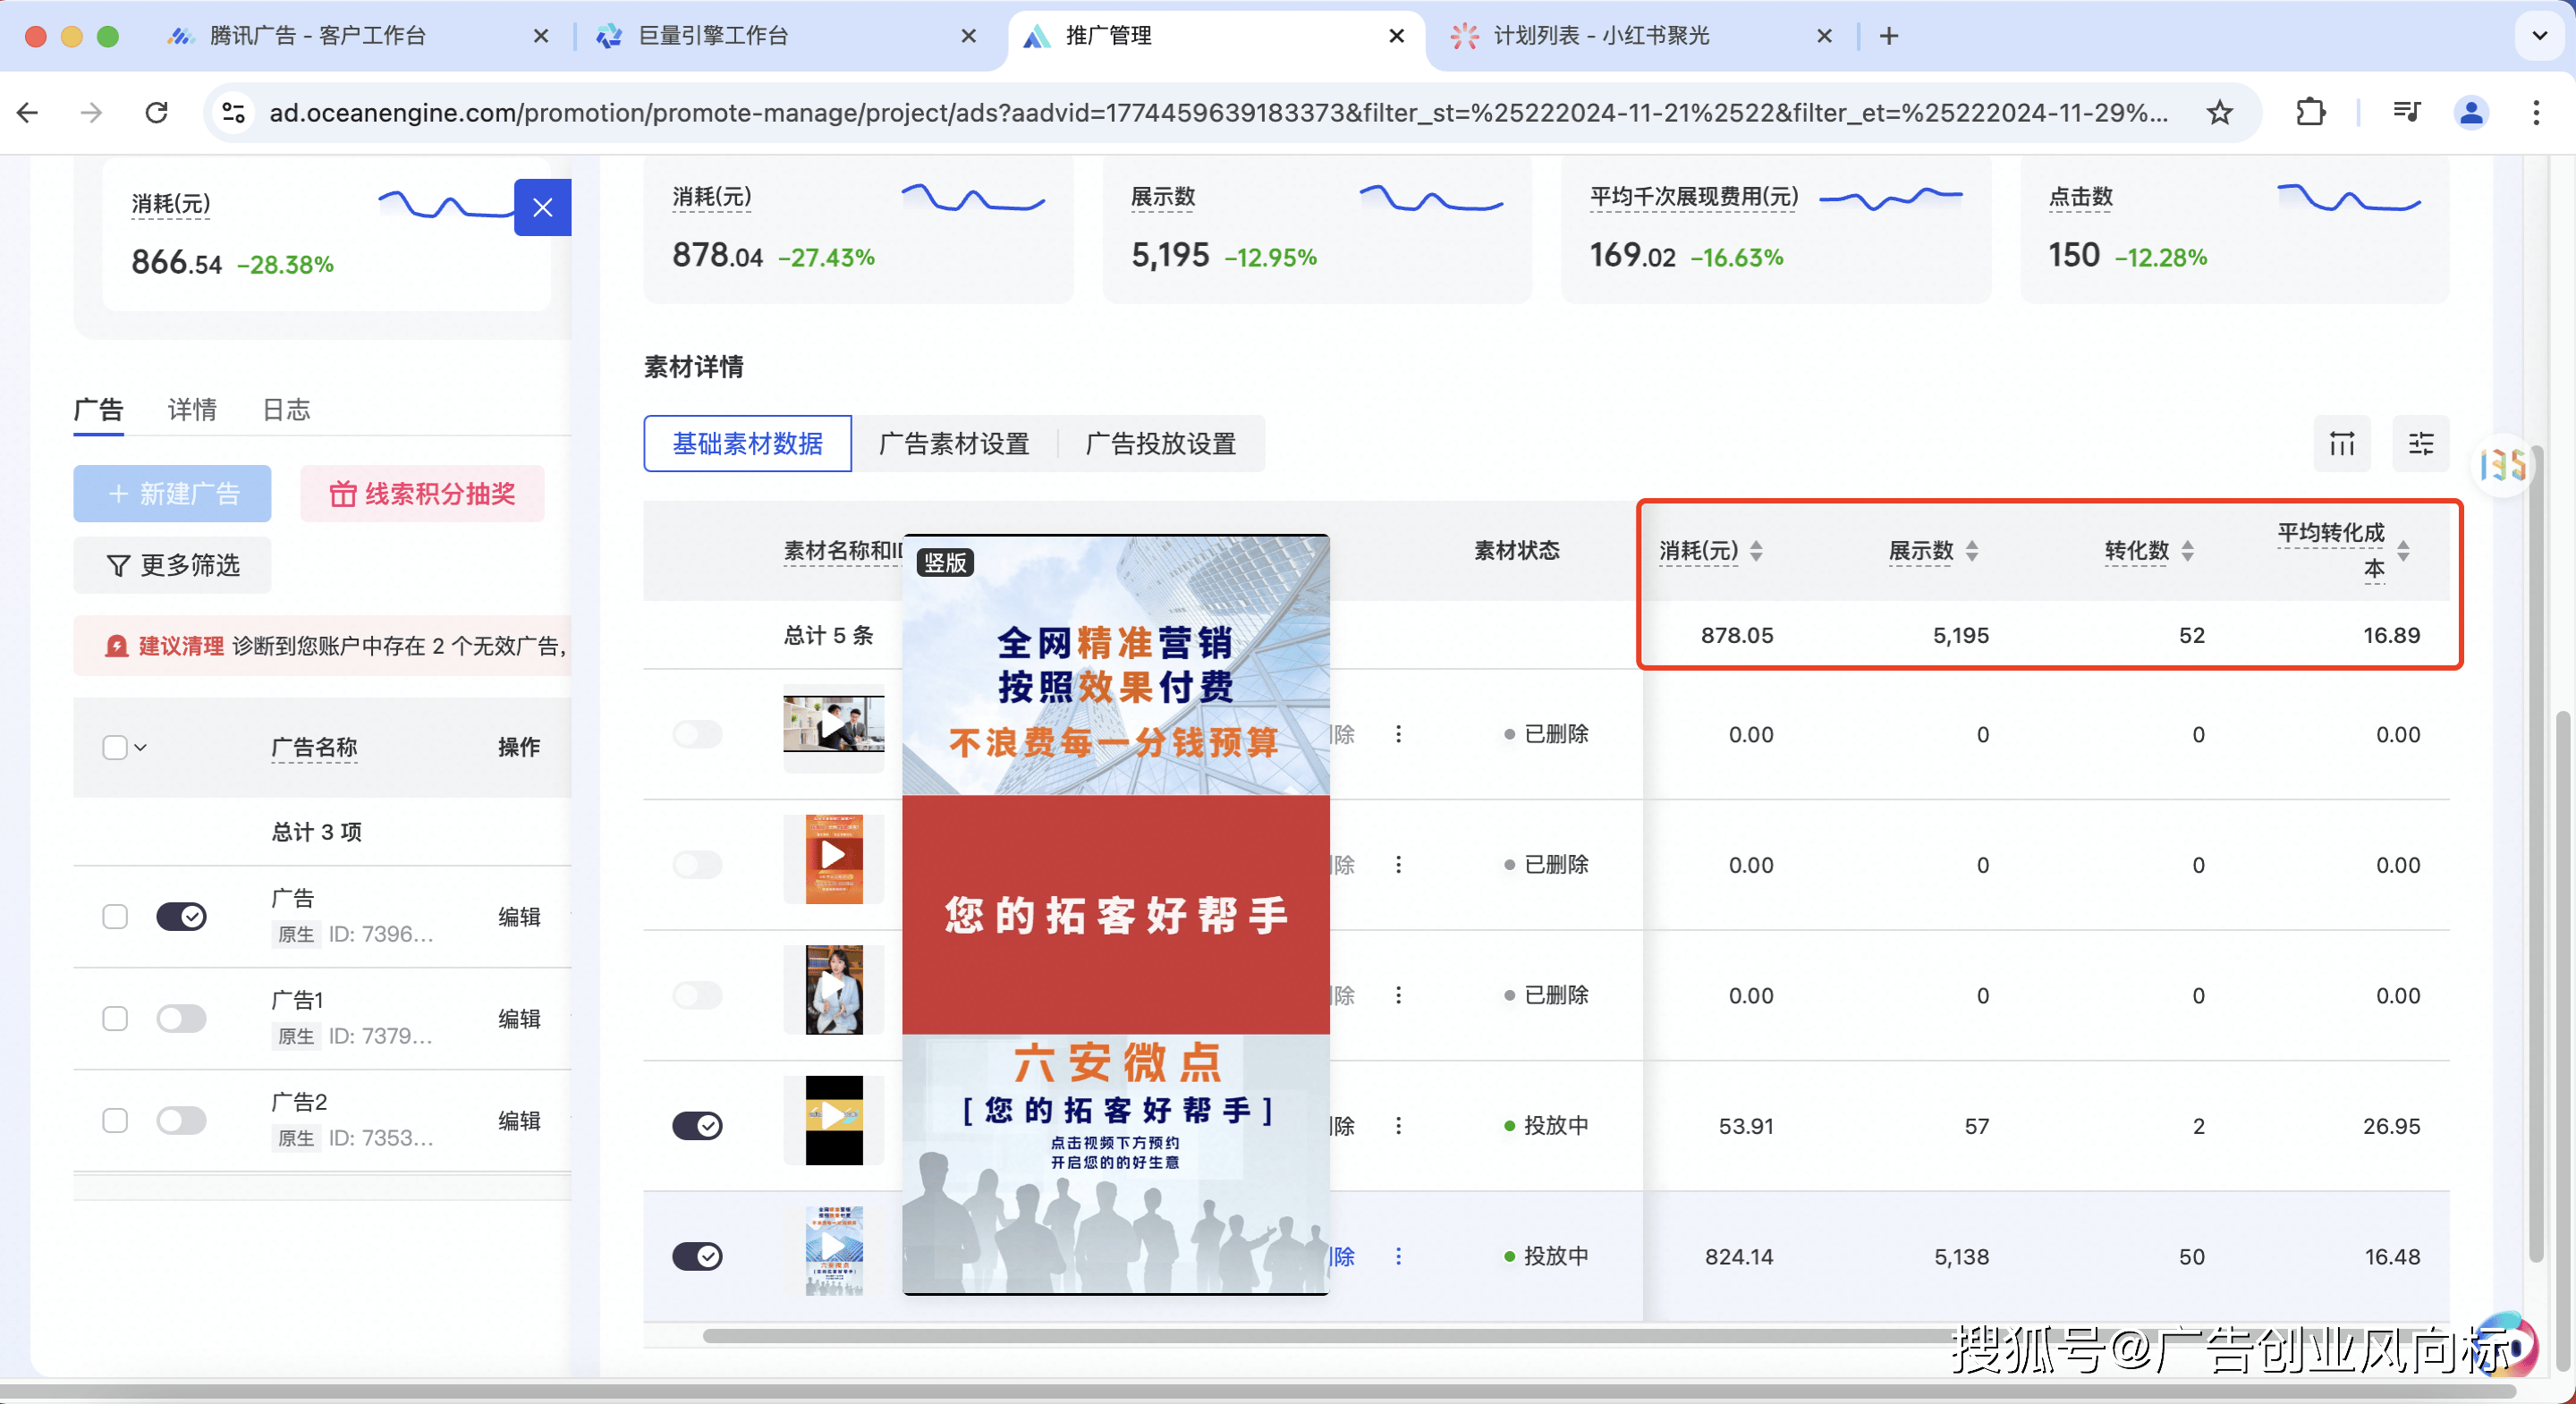The width and height of the screenshot is (2576, 1404).
Task: Expand select-all checkbox dropdown arrow
Action: point(141,747)
